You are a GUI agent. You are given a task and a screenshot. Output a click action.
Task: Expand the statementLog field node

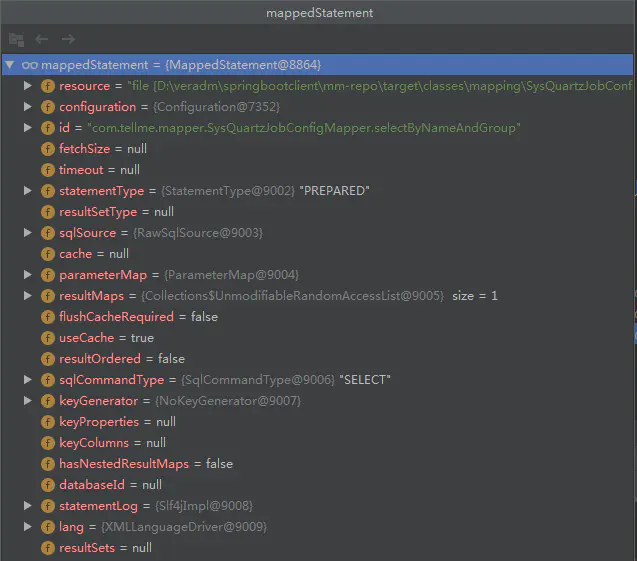click(28, 506)
